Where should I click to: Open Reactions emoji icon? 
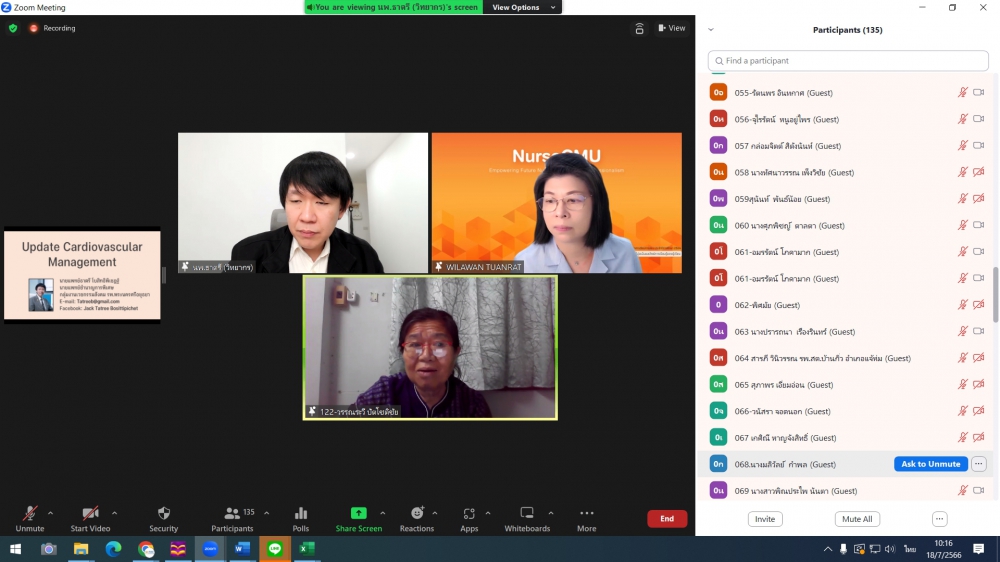click(417, 514)
